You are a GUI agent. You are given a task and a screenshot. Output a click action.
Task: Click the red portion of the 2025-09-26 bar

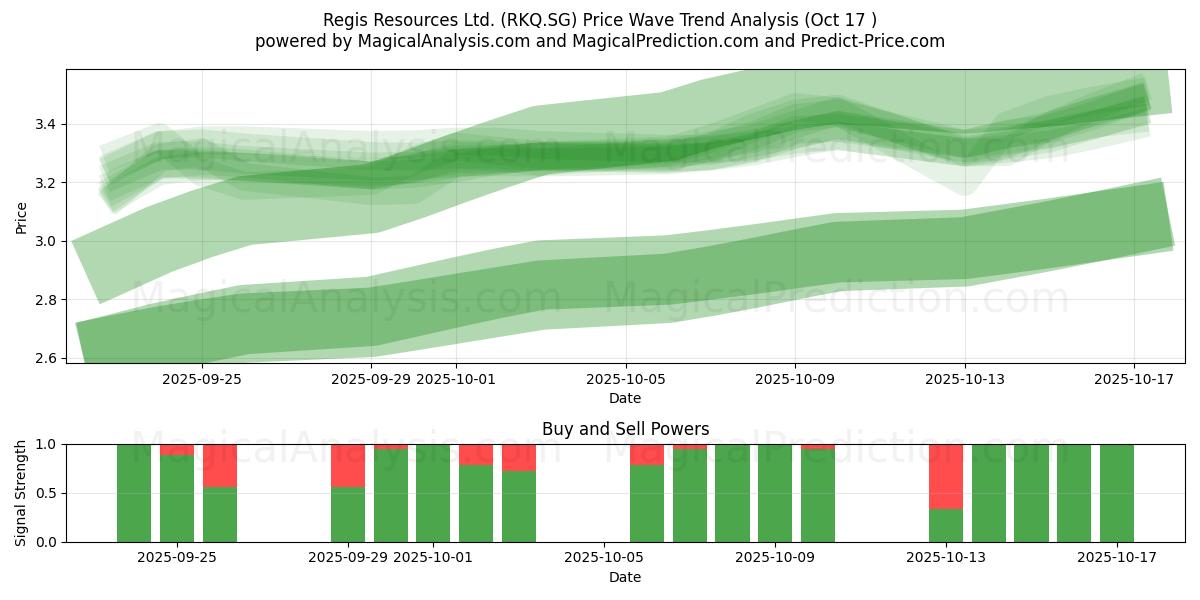pos(220,465)
